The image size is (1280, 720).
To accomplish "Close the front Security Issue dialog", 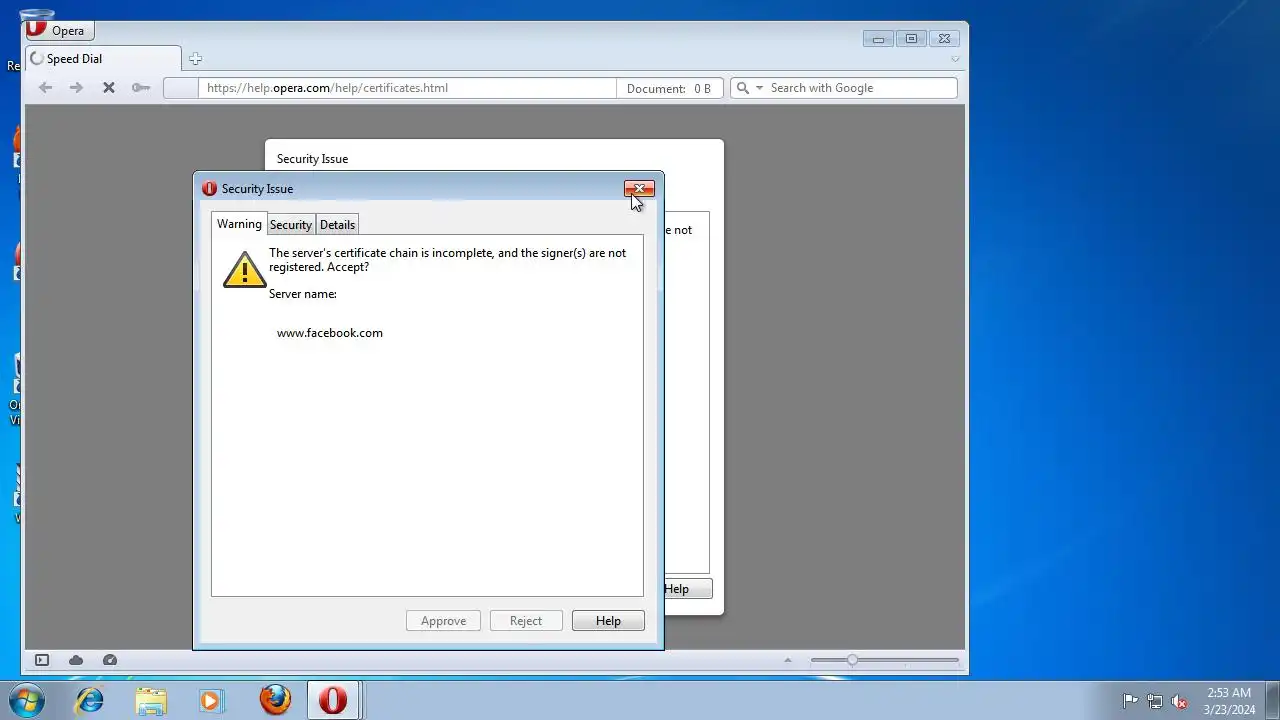I will (639, 188).
